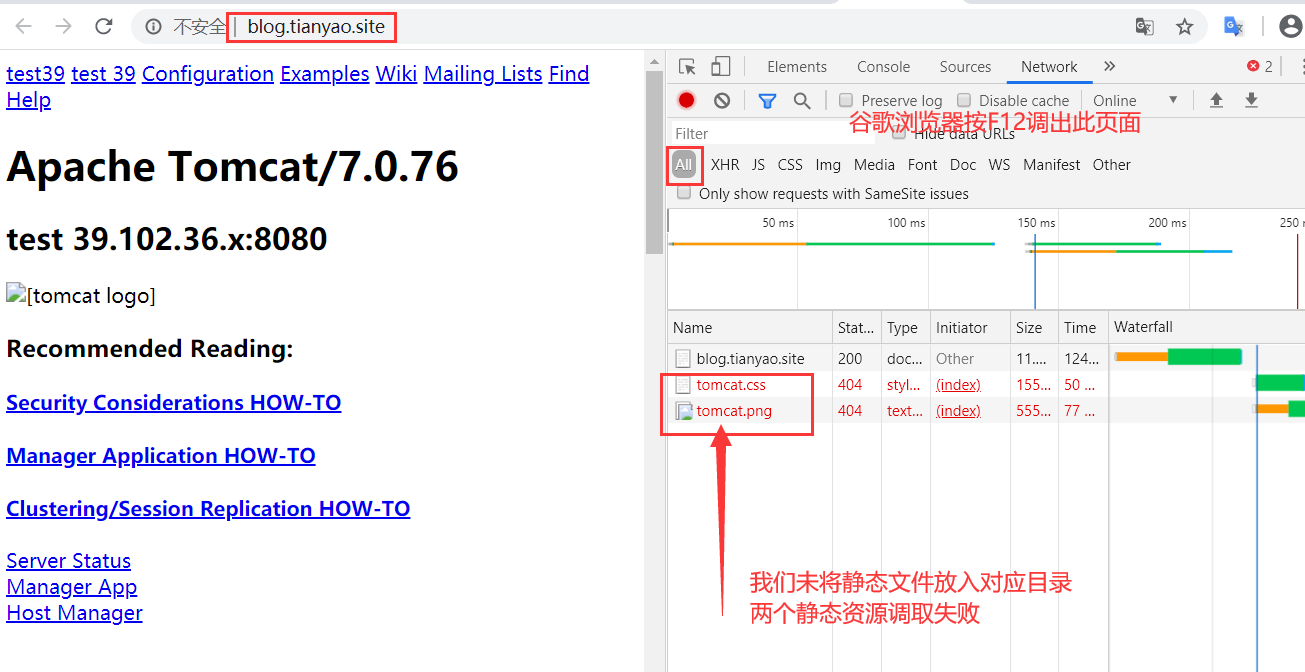
Task: Filter requests by Doc
Action: tap(963, 165)
